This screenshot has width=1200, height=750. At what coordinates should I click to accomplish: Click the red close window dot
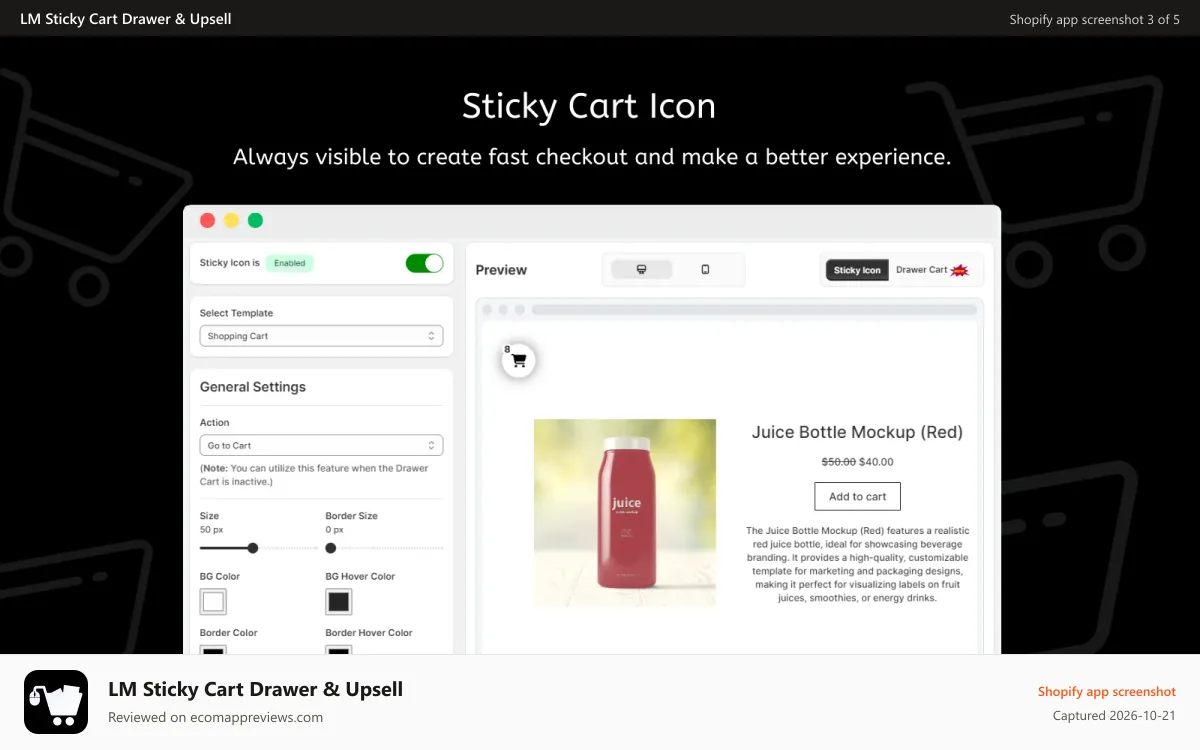pos(208,221)
